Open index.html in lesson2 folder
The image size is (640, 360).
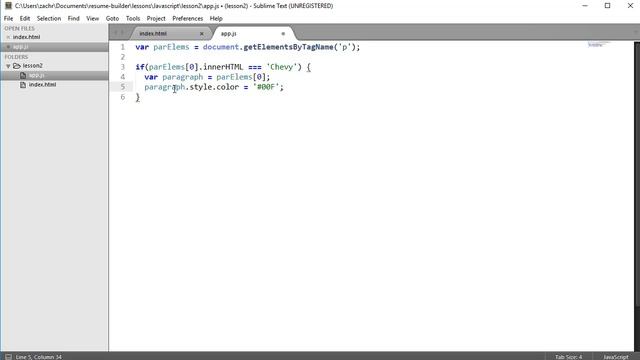(x=42, y=84)
